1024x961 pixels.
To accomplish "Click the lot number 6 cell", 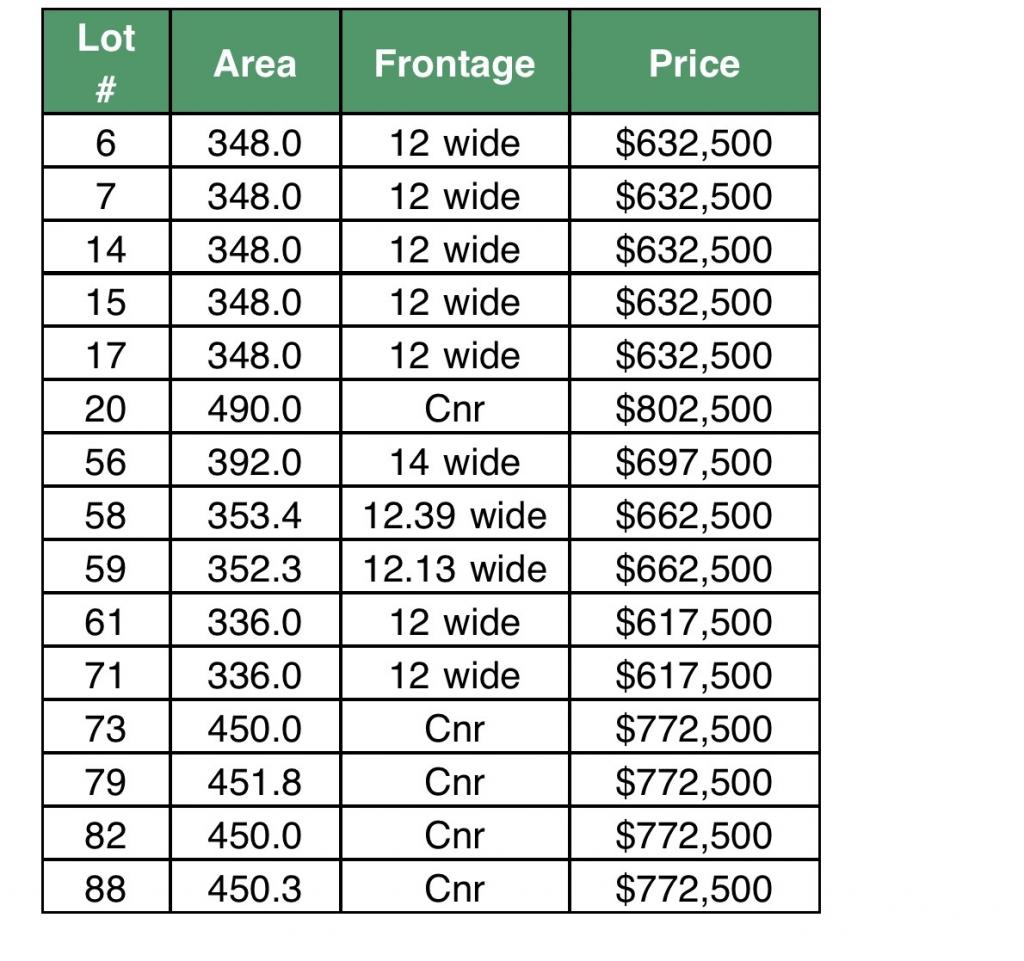I will click(106, 142).
